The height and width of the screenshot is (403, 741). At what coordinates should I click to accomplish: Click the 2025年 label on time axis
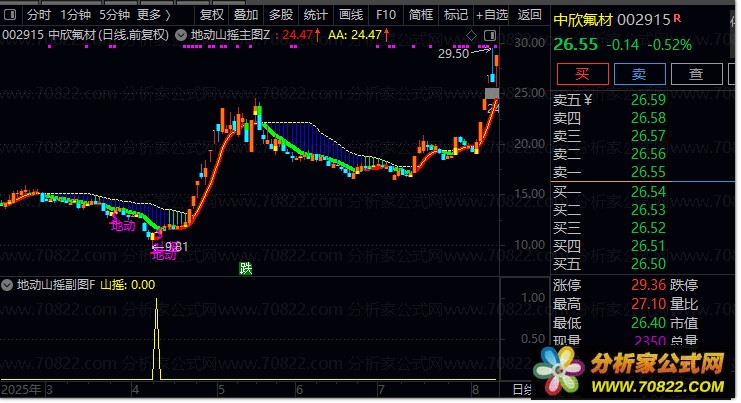coord(21,390)
